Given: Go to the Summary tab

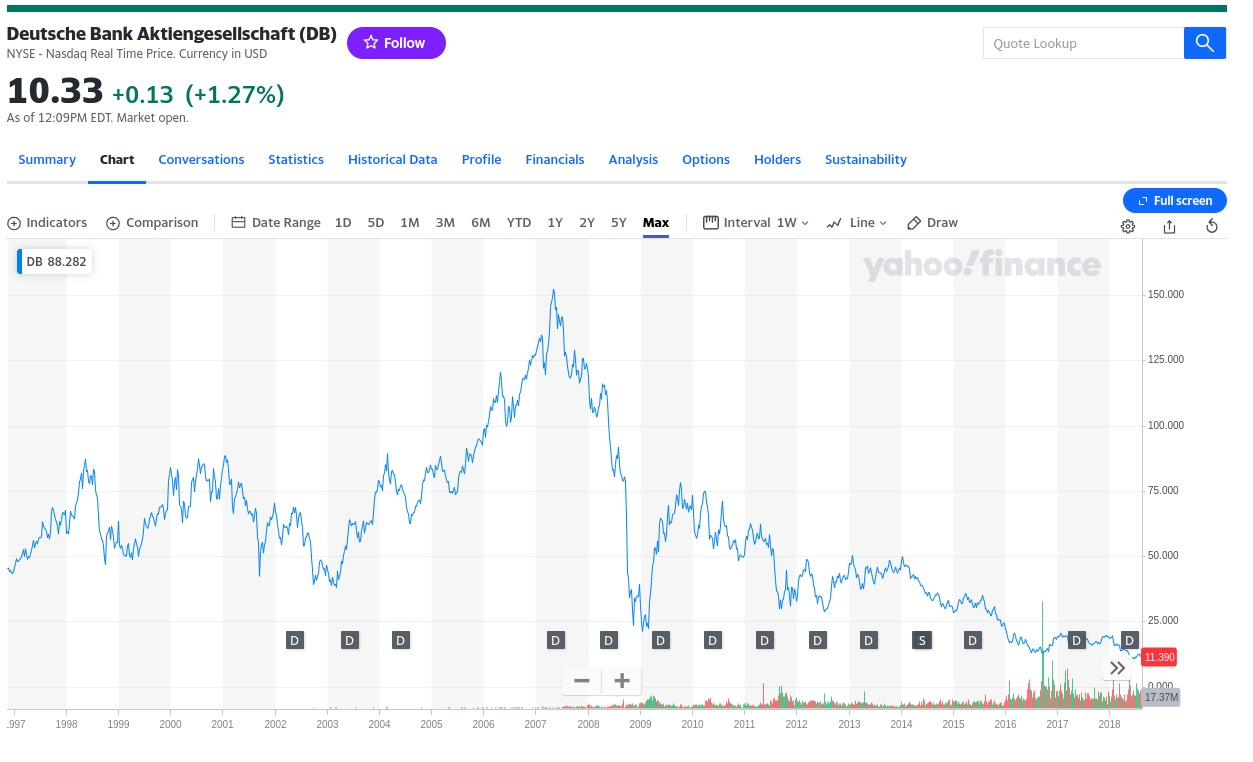Looking at the screenshot, I should (47, 160).
